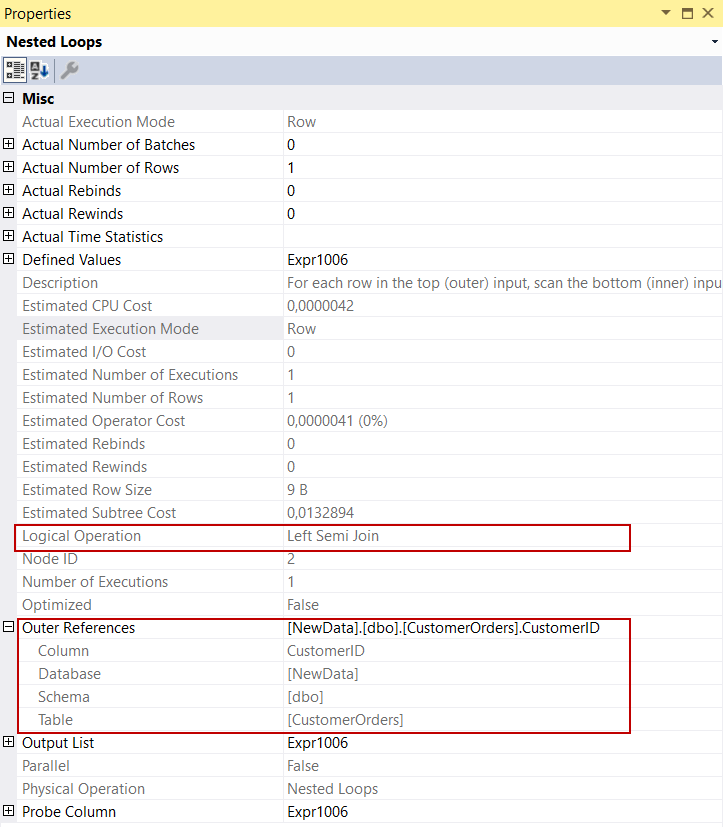
Task: Click Table value [CustomerOrders]
Action: (x=345, y=720)
